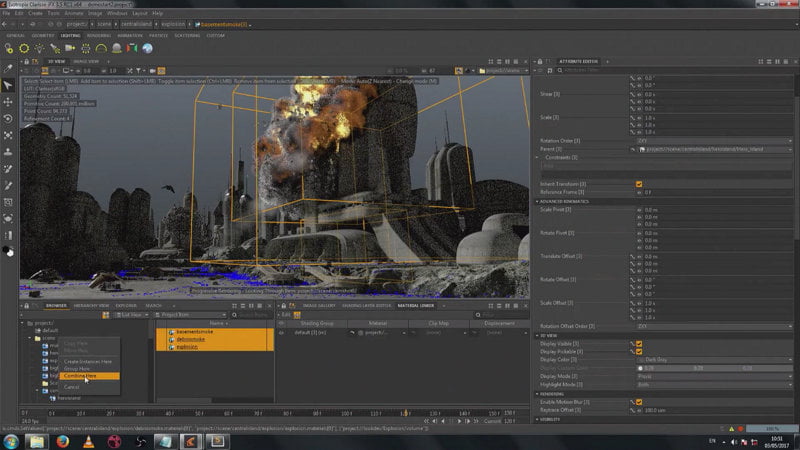
Task: Create a spot light from shelf
Action: [55, 48]
